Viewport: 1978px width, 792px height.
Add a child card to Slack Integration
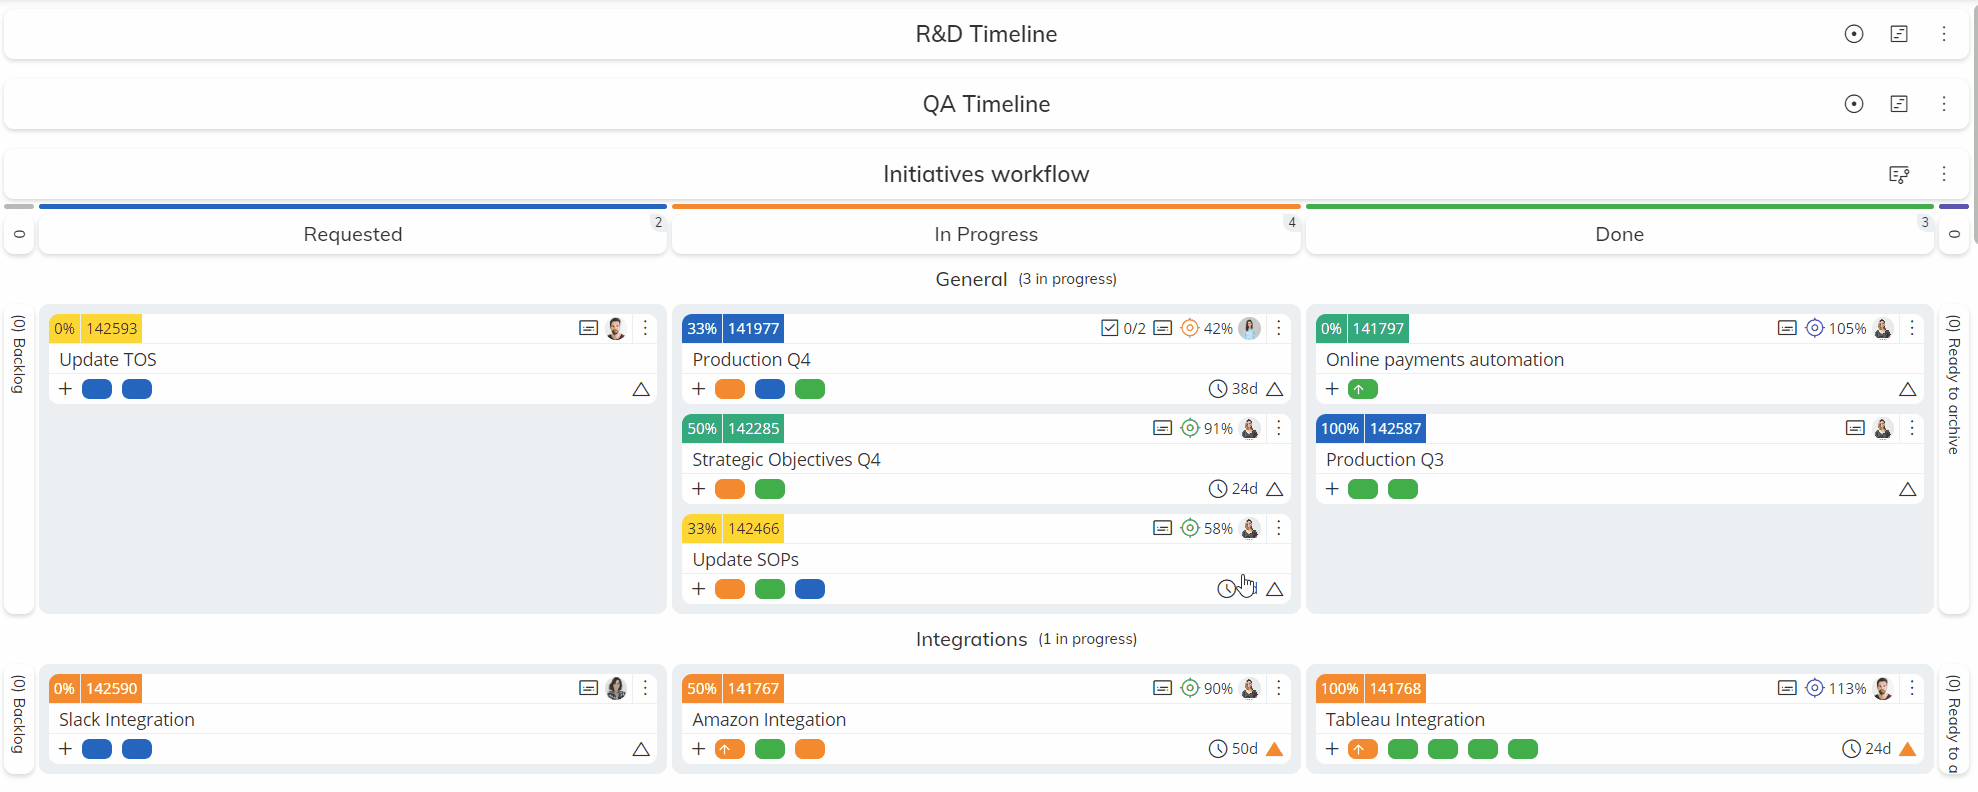click(65, 749)
